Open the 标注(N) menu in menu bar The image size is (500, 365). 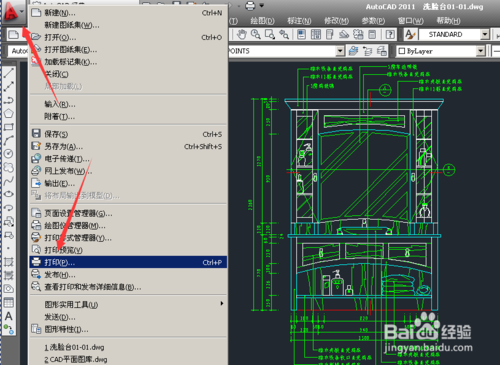(299, 21)
